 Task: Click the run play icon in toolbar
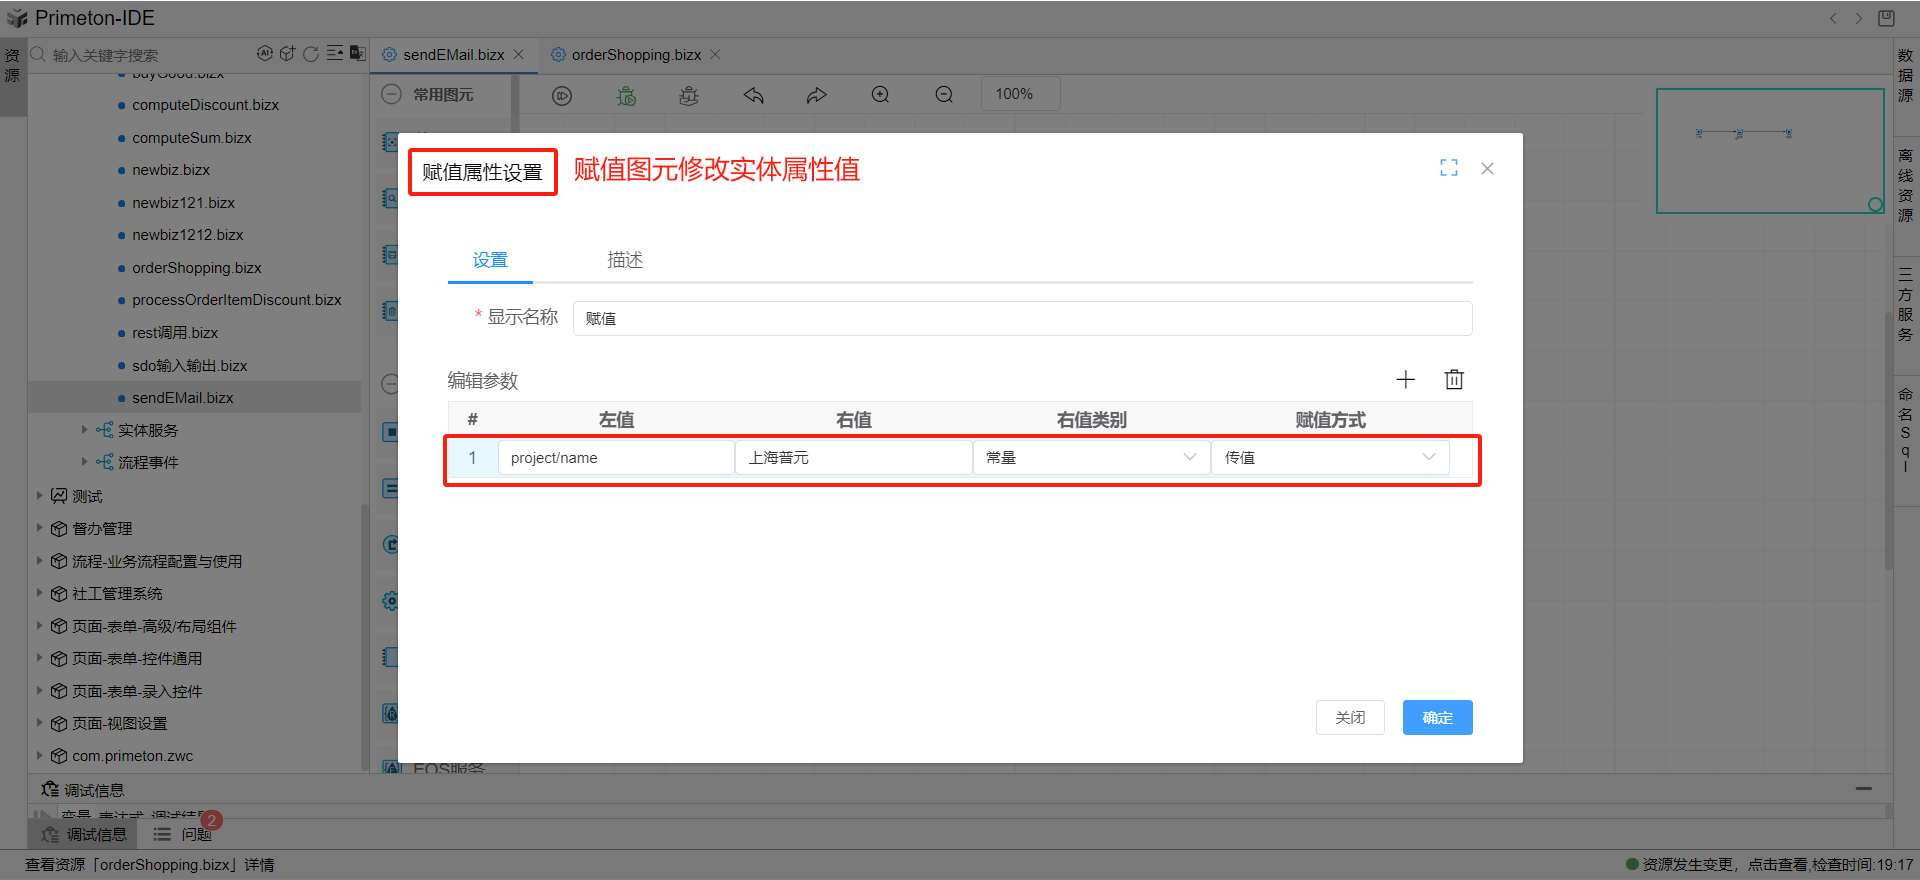562,95
